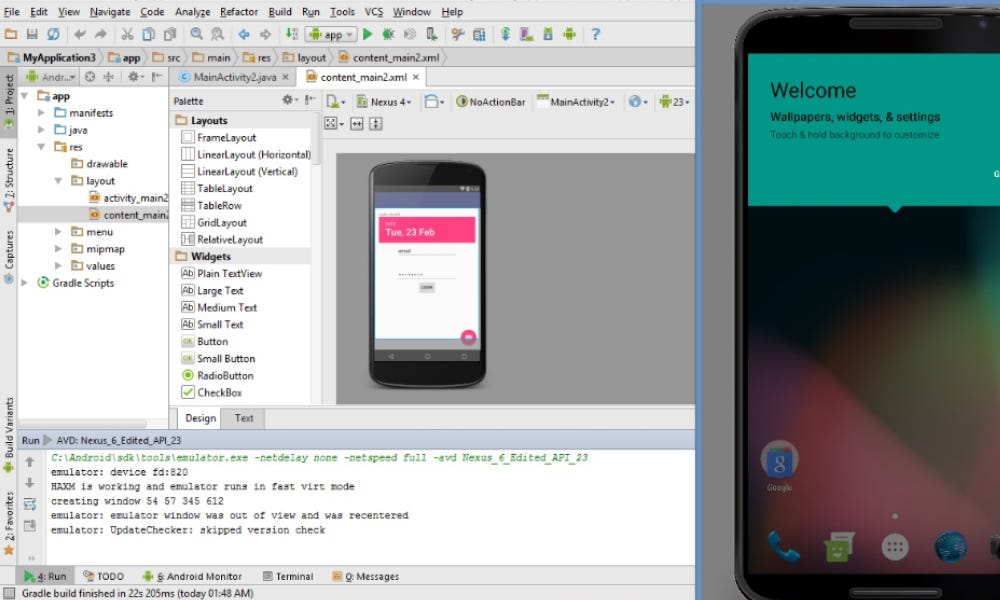
Task: Open the Android Device Monitor icon
Action: point(570,34)
